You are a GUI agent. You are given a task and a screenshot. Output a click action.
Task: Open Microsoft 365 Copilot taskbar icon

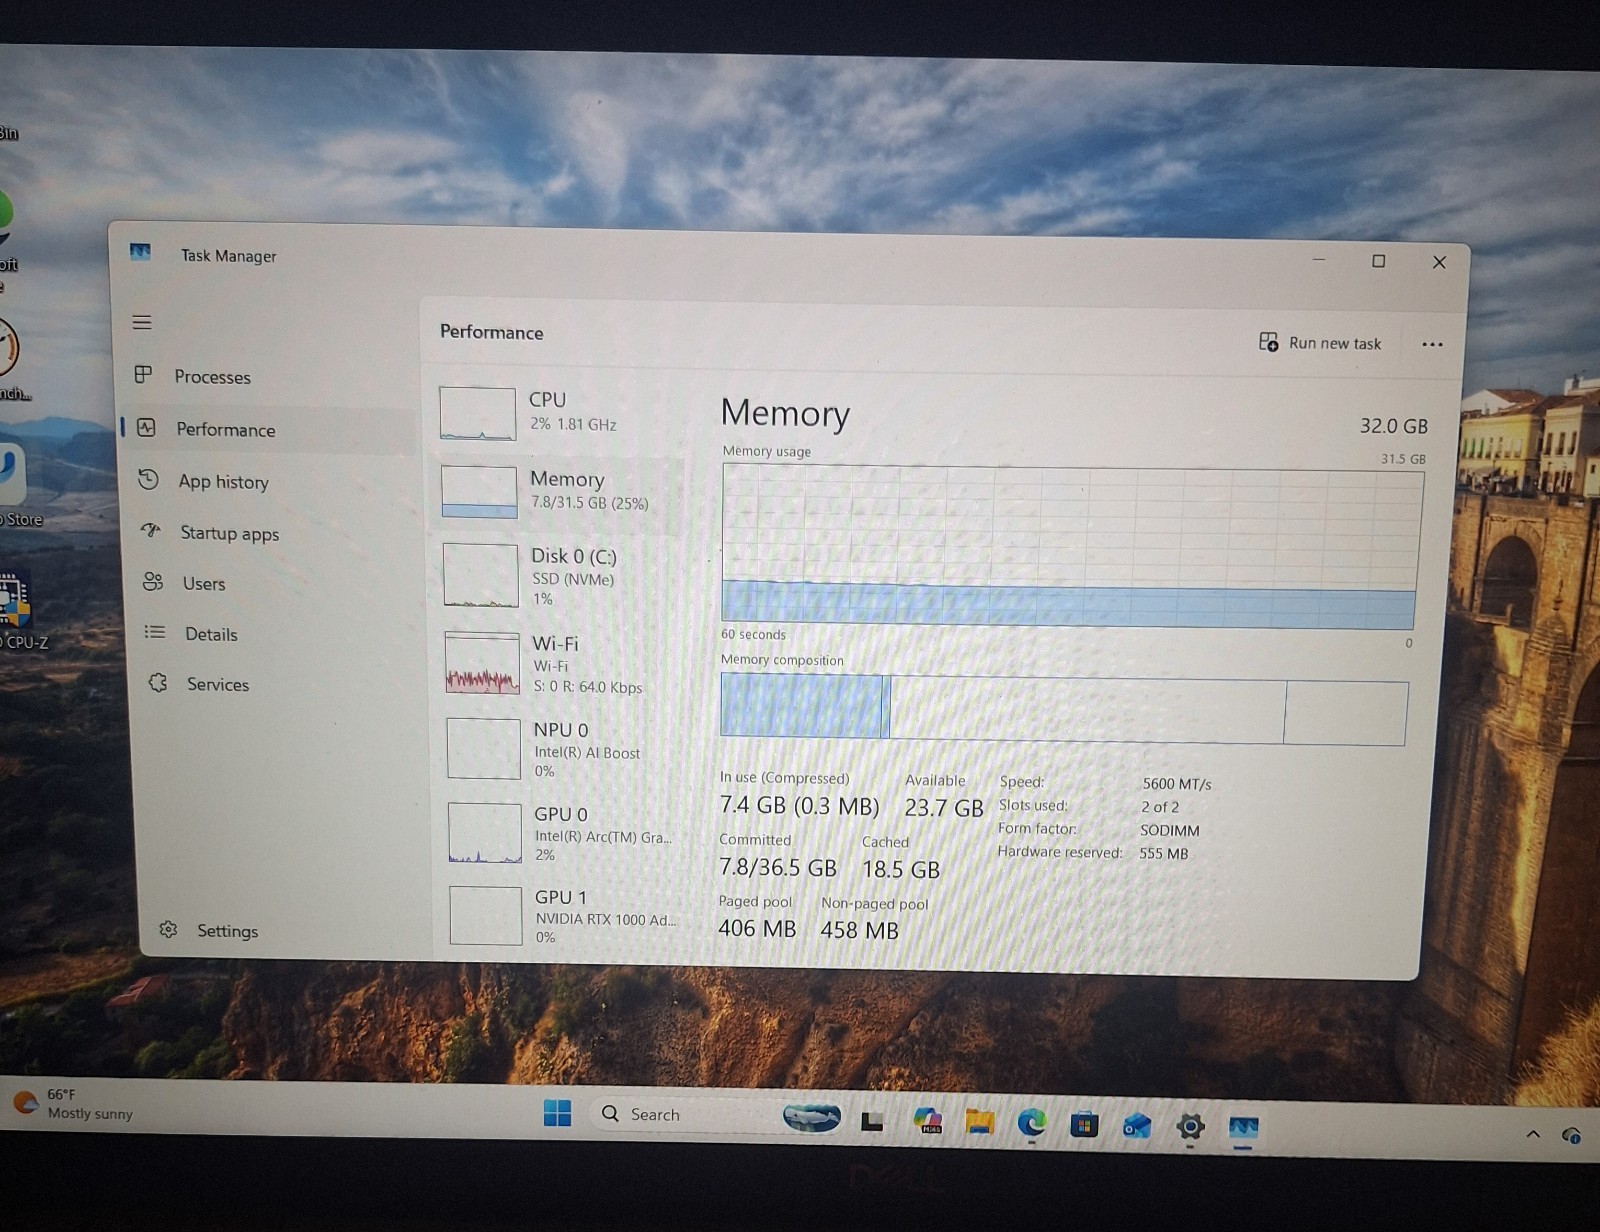(928, 1121)
